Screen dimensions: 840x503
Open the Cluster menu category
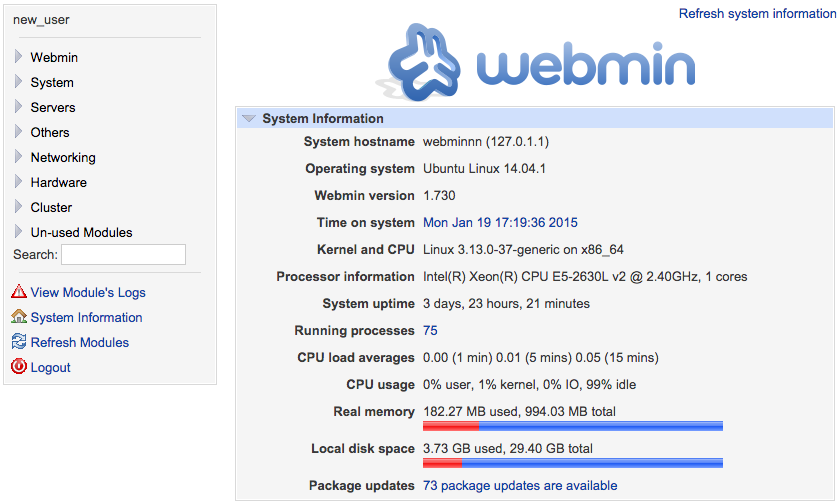pos(51,207)
